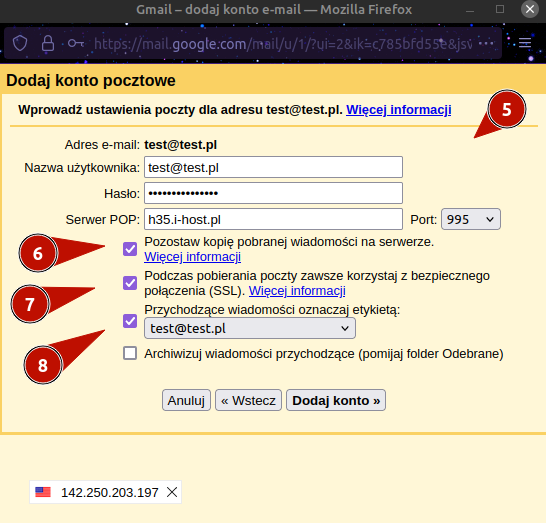Open the Port 995 dropdown
Screen dimensions: 546x523
pos(471,219)
